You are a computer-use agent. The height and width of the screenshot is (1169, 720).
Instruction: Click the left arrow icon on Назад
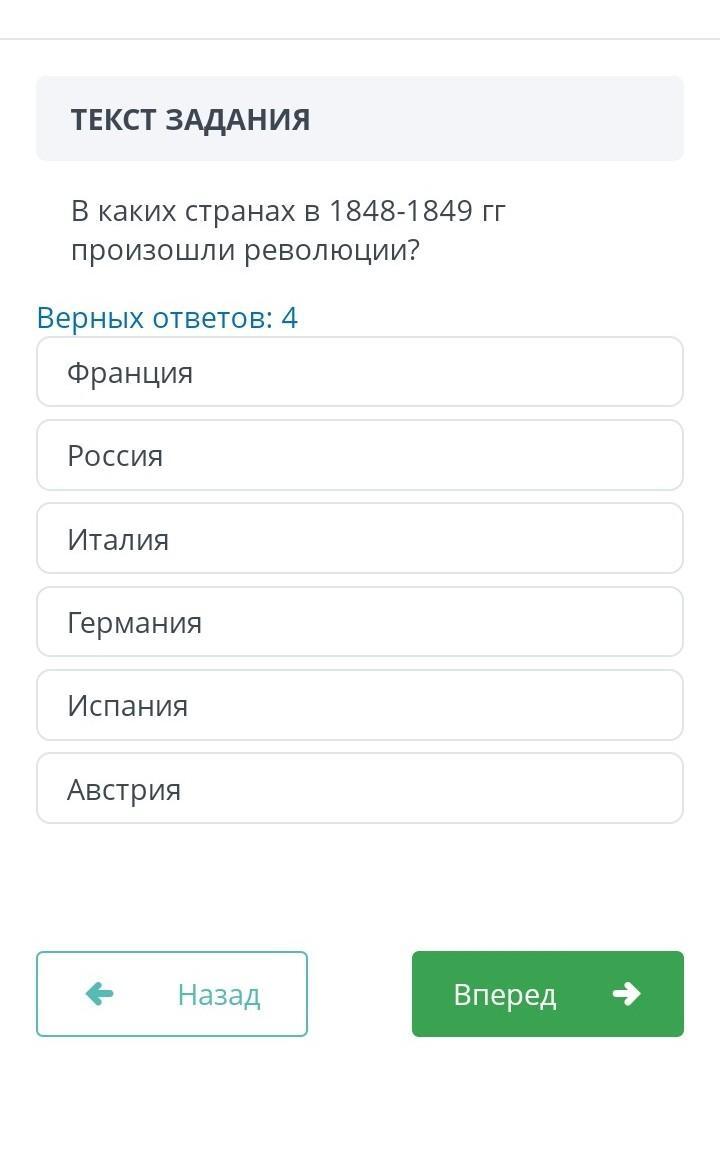point(99,993)
